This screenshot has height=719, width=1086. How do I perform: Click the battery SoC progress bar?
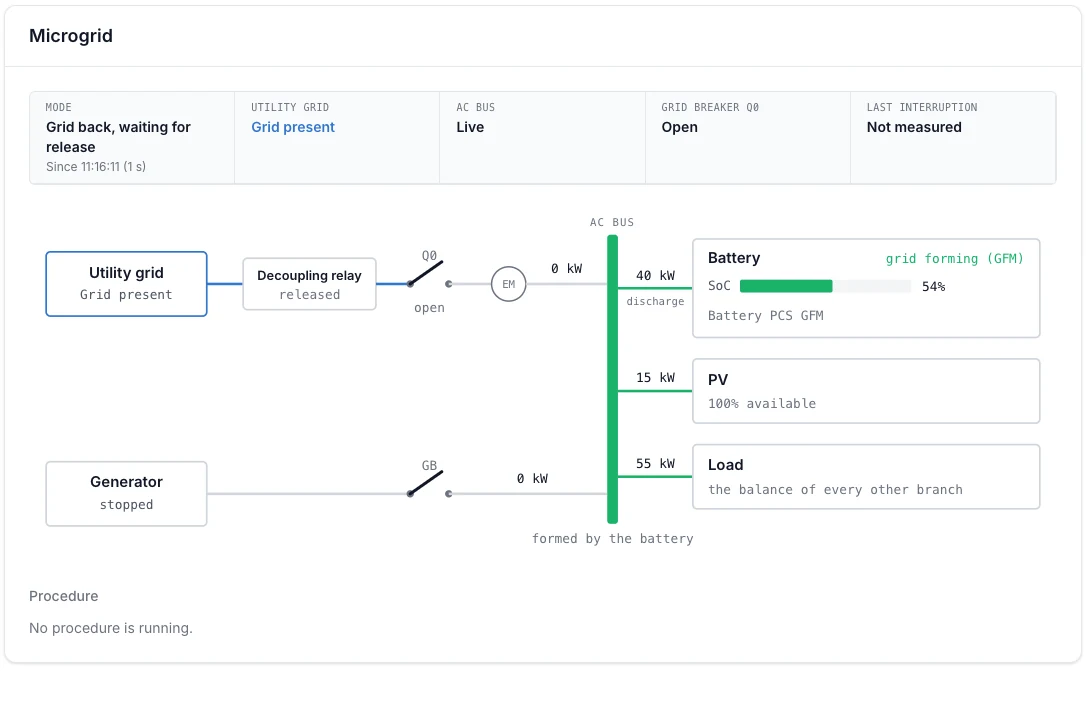click(x=825, y=286)
